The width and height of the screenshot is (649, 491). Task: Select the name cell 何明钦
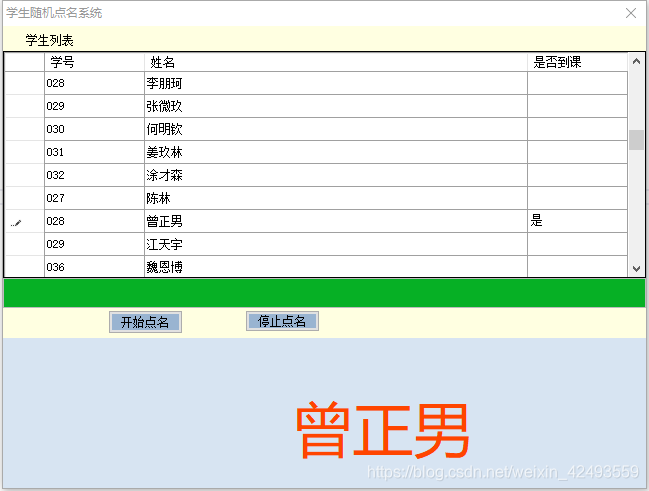tap(336, 129)
